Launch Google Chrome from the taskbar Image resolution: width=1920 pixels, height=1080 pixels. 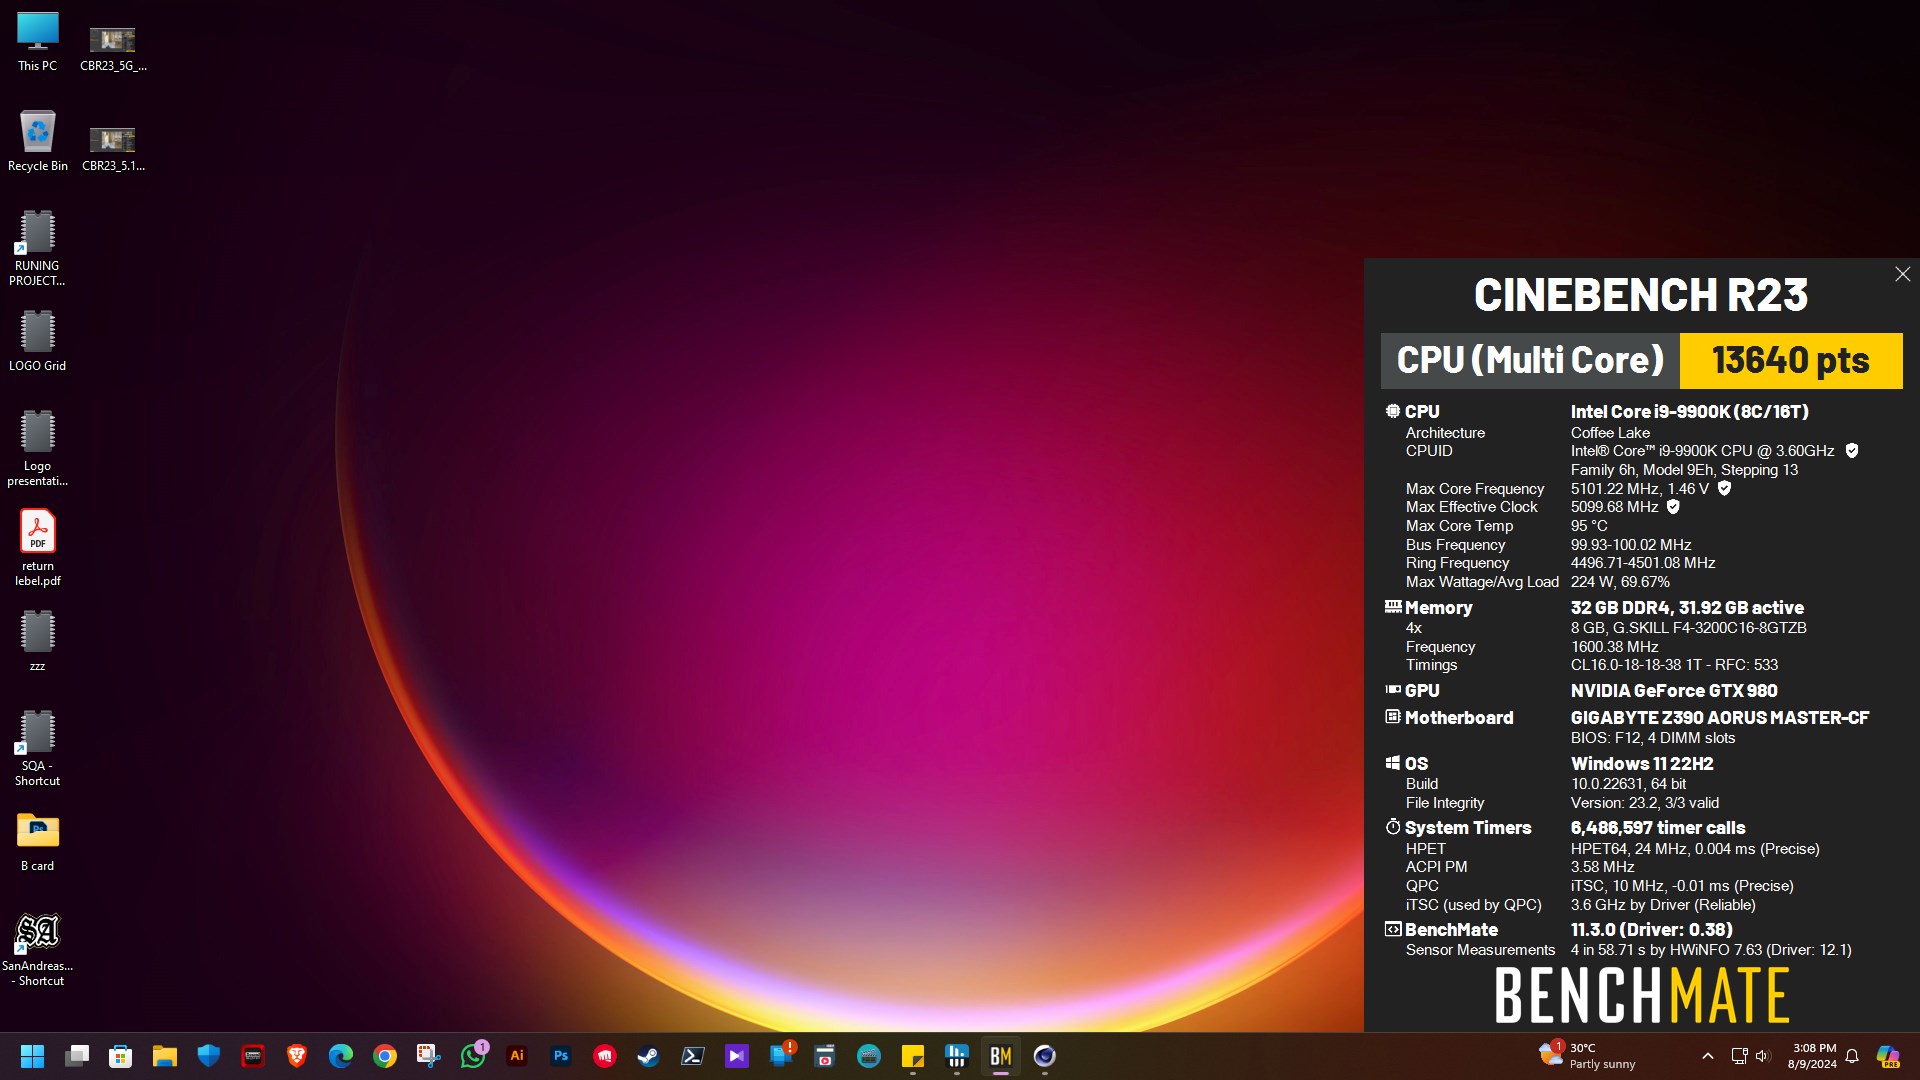pyautogui.click(x=385, y=1056)
